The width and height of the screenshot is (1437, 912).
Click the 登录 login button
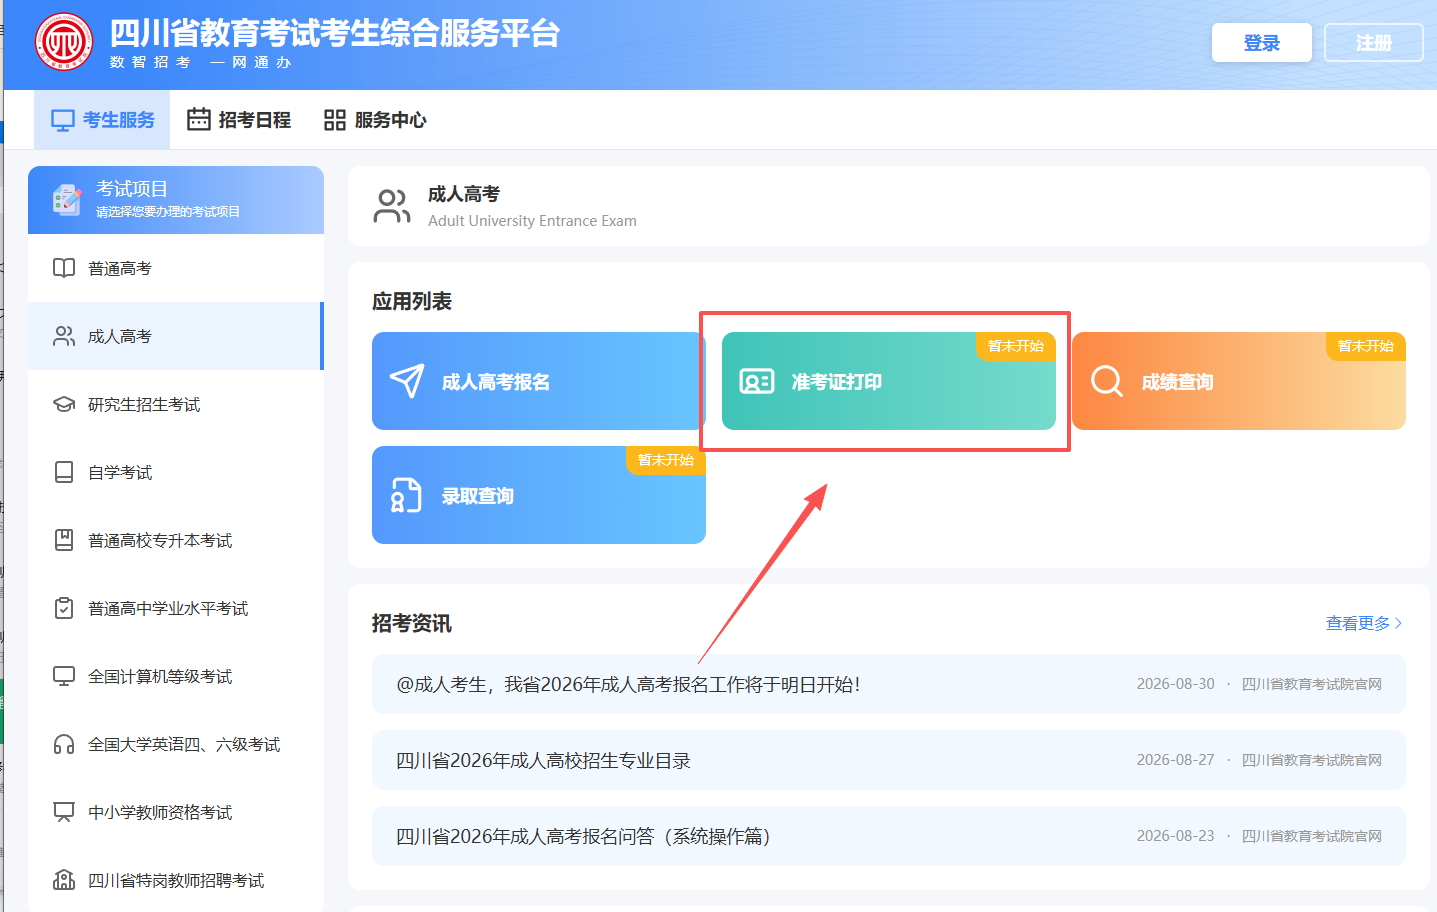1262,43
